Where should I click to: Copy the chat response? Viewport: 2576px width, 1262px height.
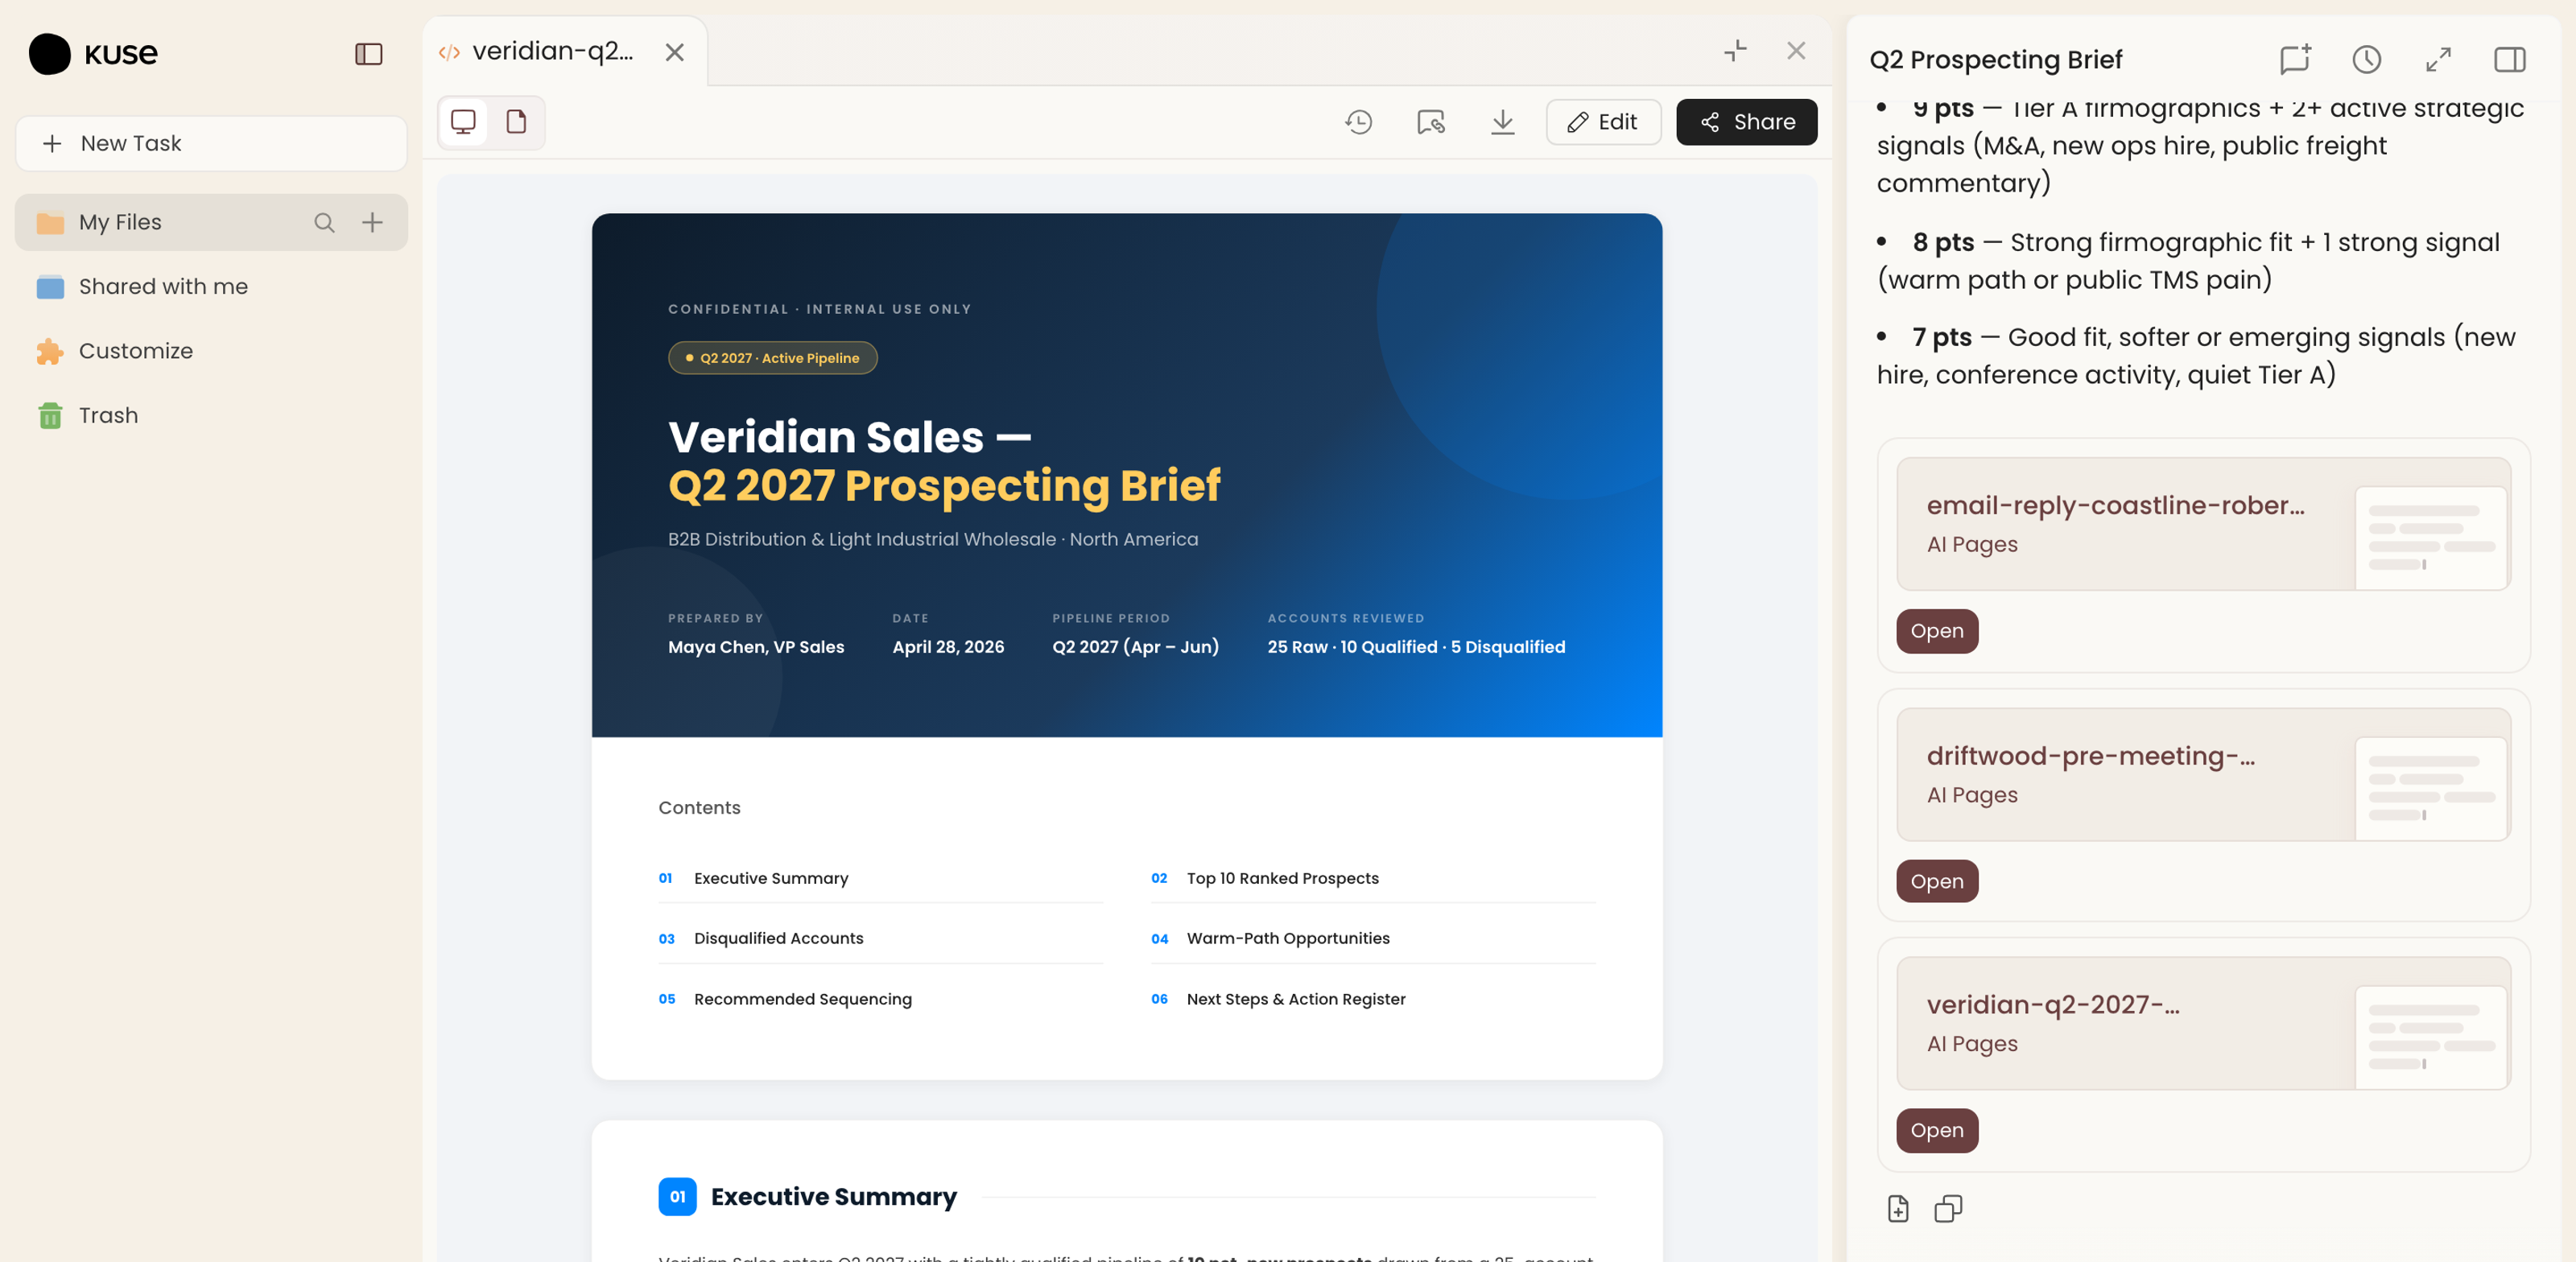pyautogui.click(x=1948, y=1209)
